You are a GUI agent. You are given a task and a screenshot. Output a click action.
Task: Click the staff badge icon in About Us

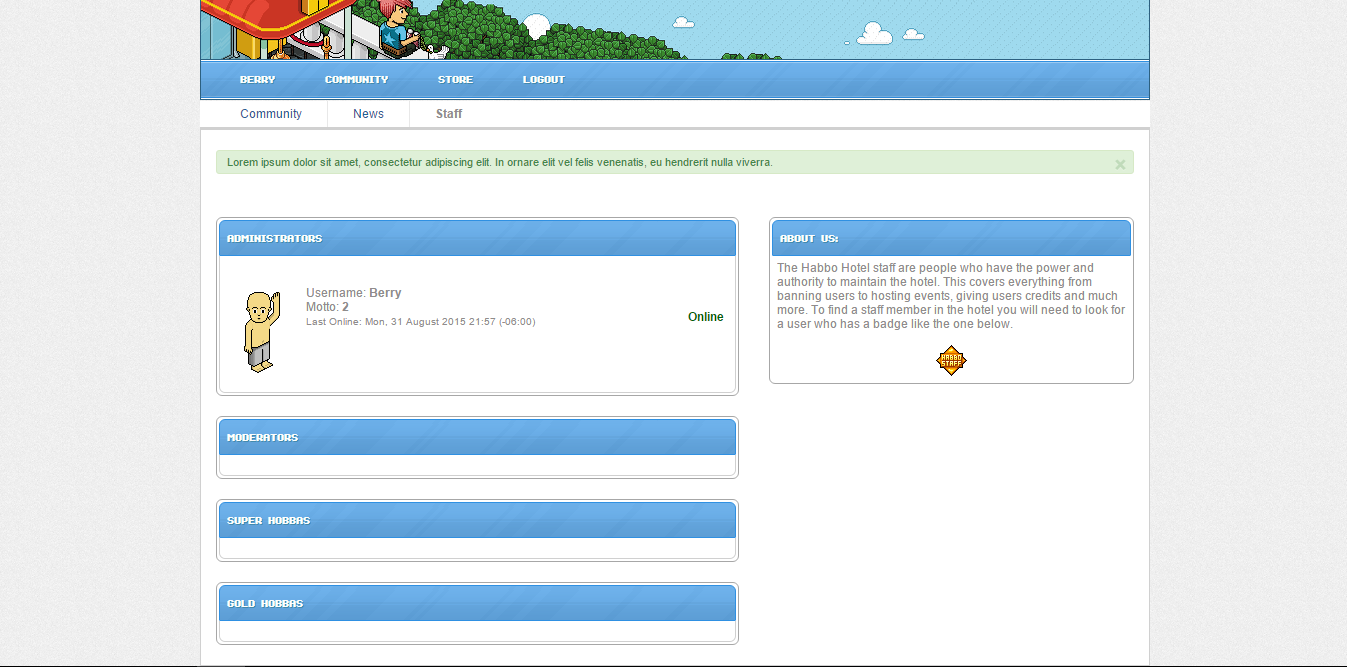point(951,360)
